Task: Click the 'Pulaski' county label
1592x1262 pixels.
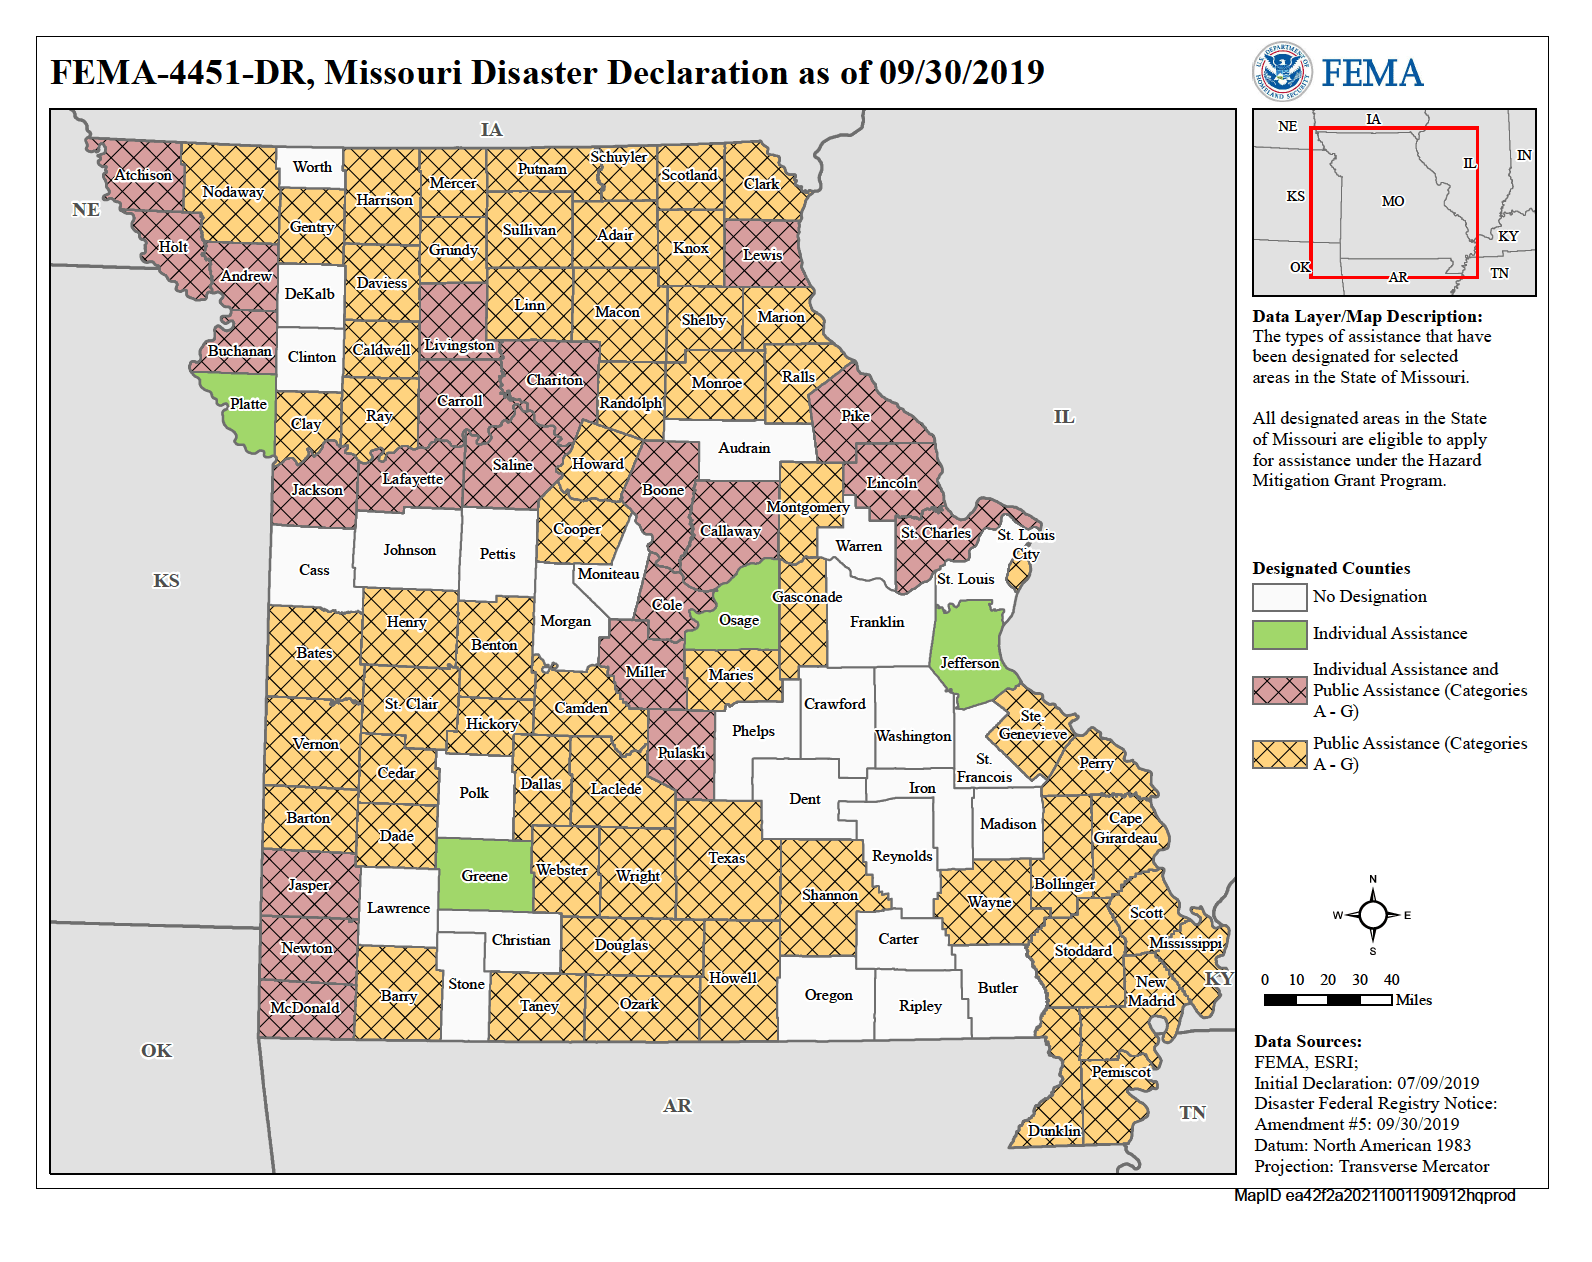Action: [x=681, y=753]
